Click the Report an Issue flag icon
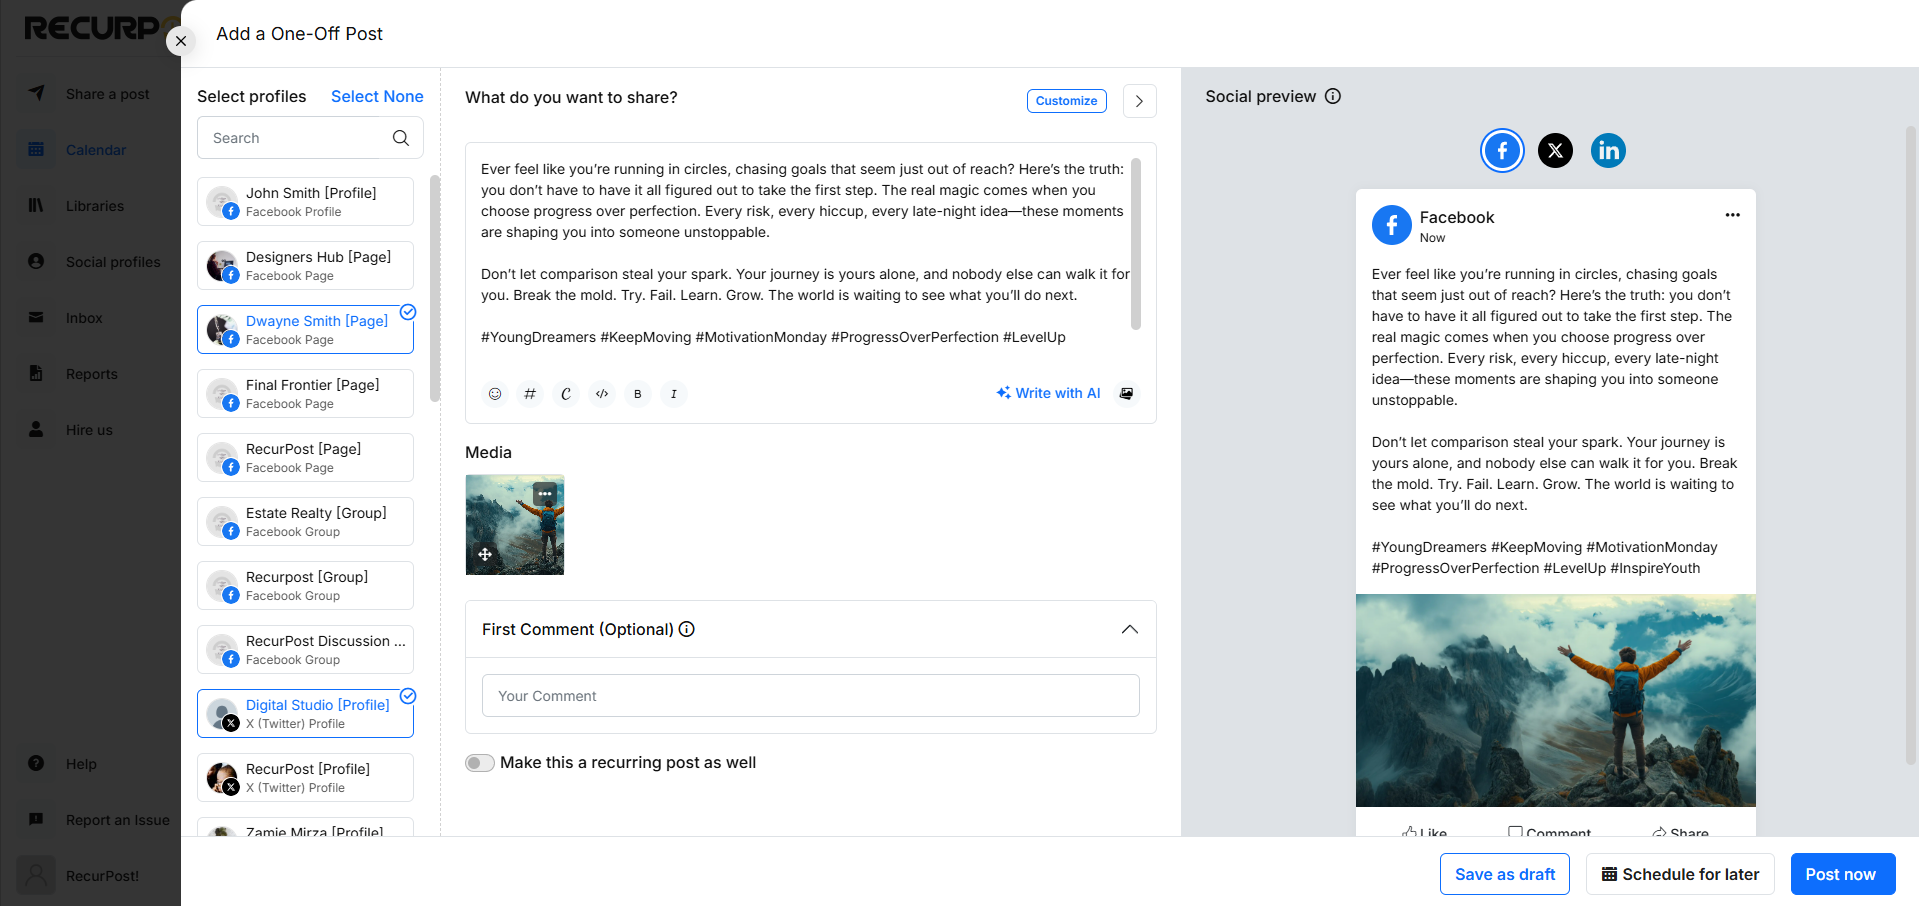 pos(36,819)
